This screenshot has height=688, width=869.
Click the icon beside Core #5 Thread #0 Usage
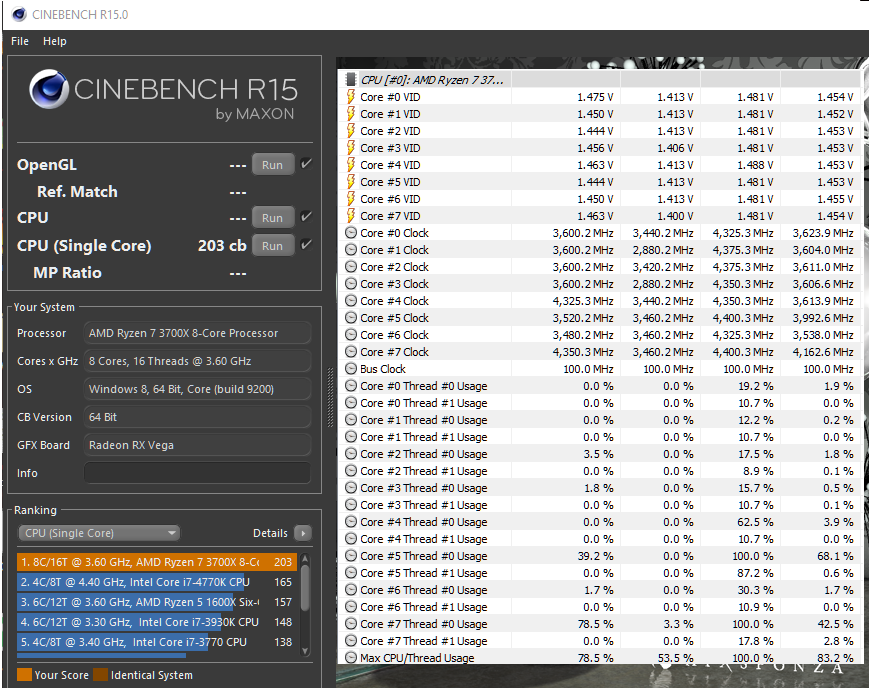coord(351,556)
